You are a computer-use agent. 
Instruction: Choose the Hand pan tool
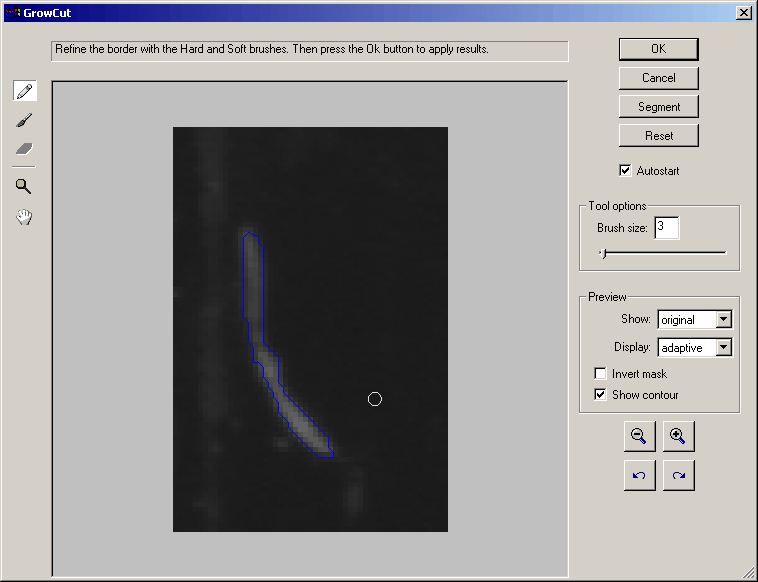[24, 217]
